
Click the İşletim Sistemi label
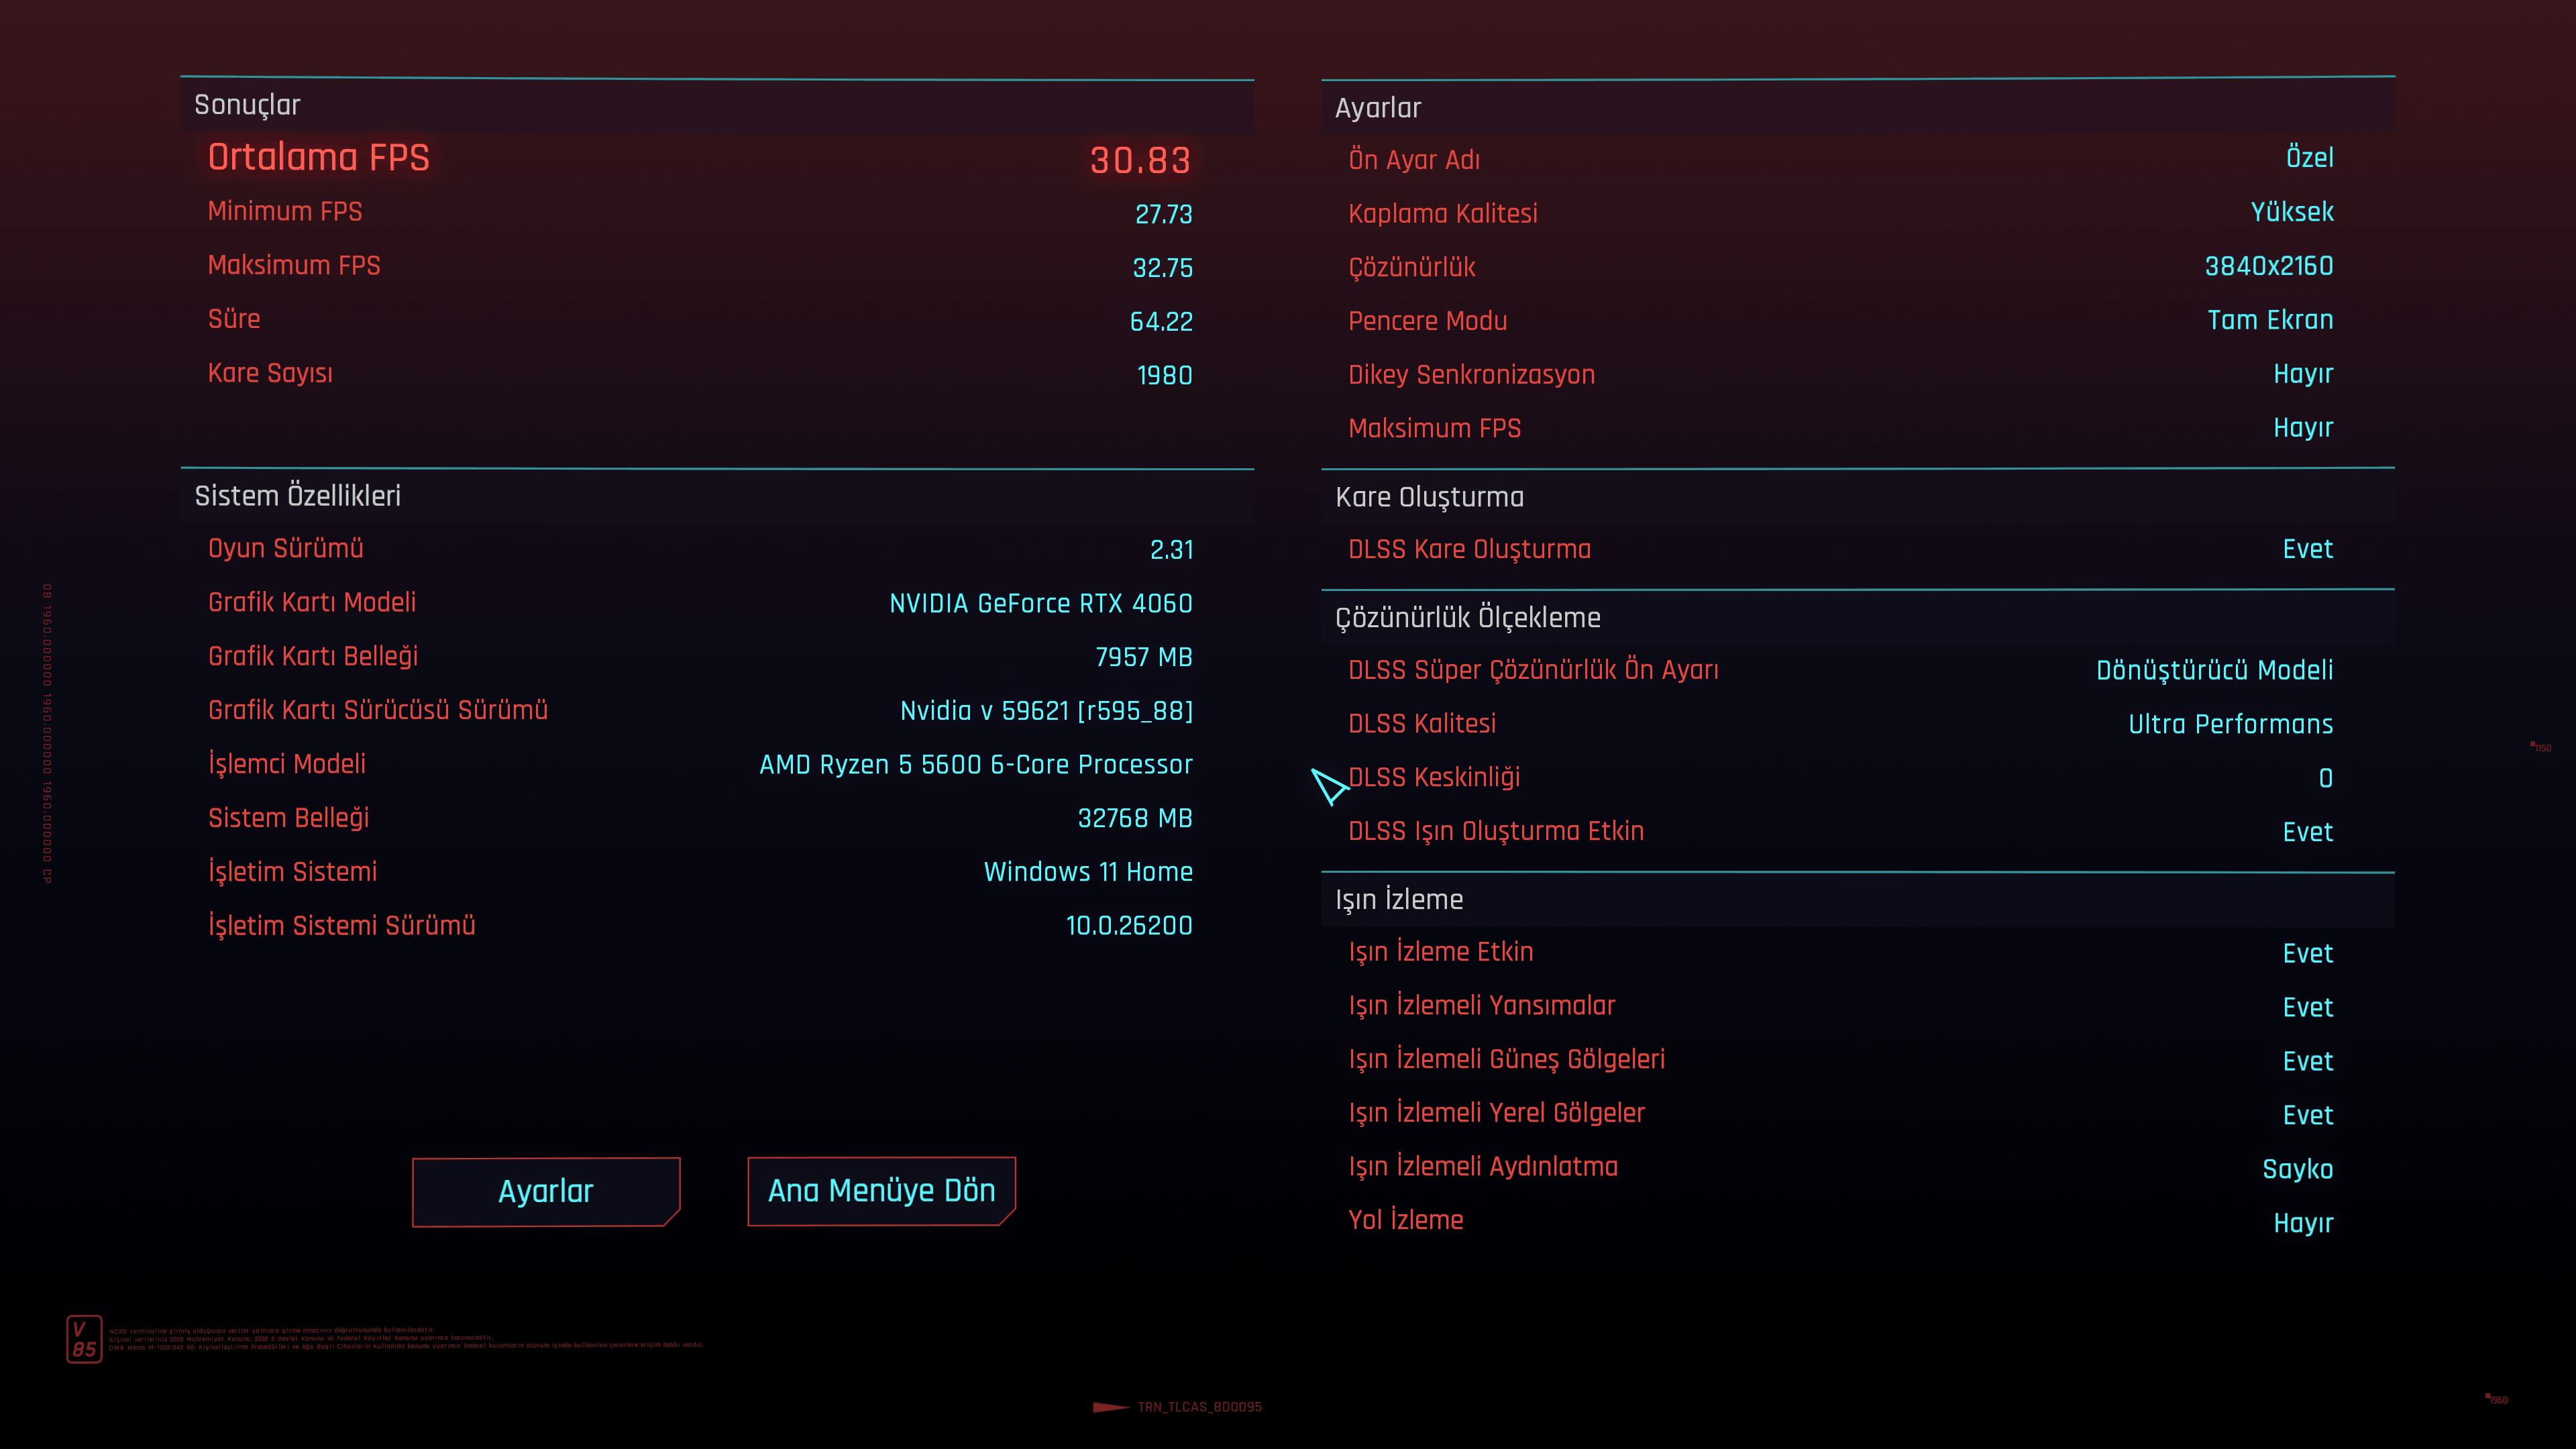click(x=292, y=872)
